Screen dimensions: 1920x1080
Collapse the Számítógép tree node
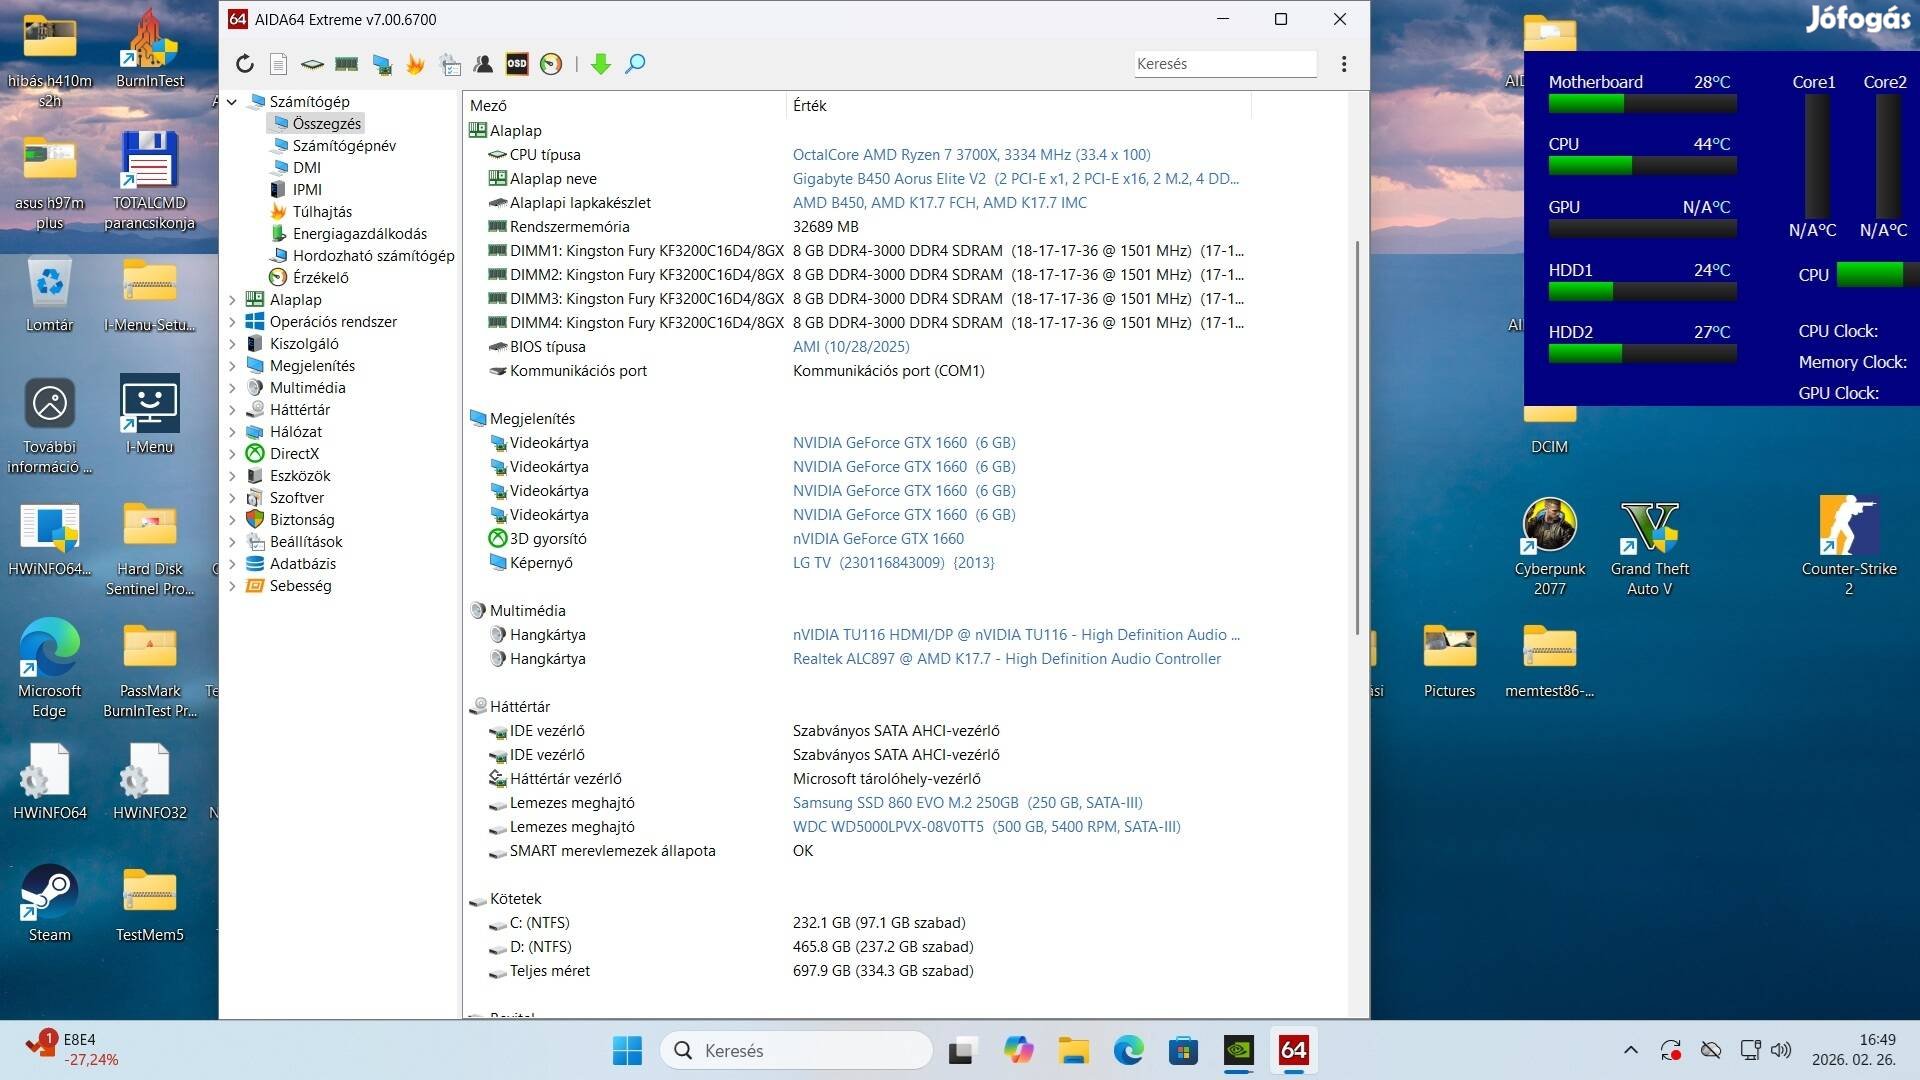(232, 102)
